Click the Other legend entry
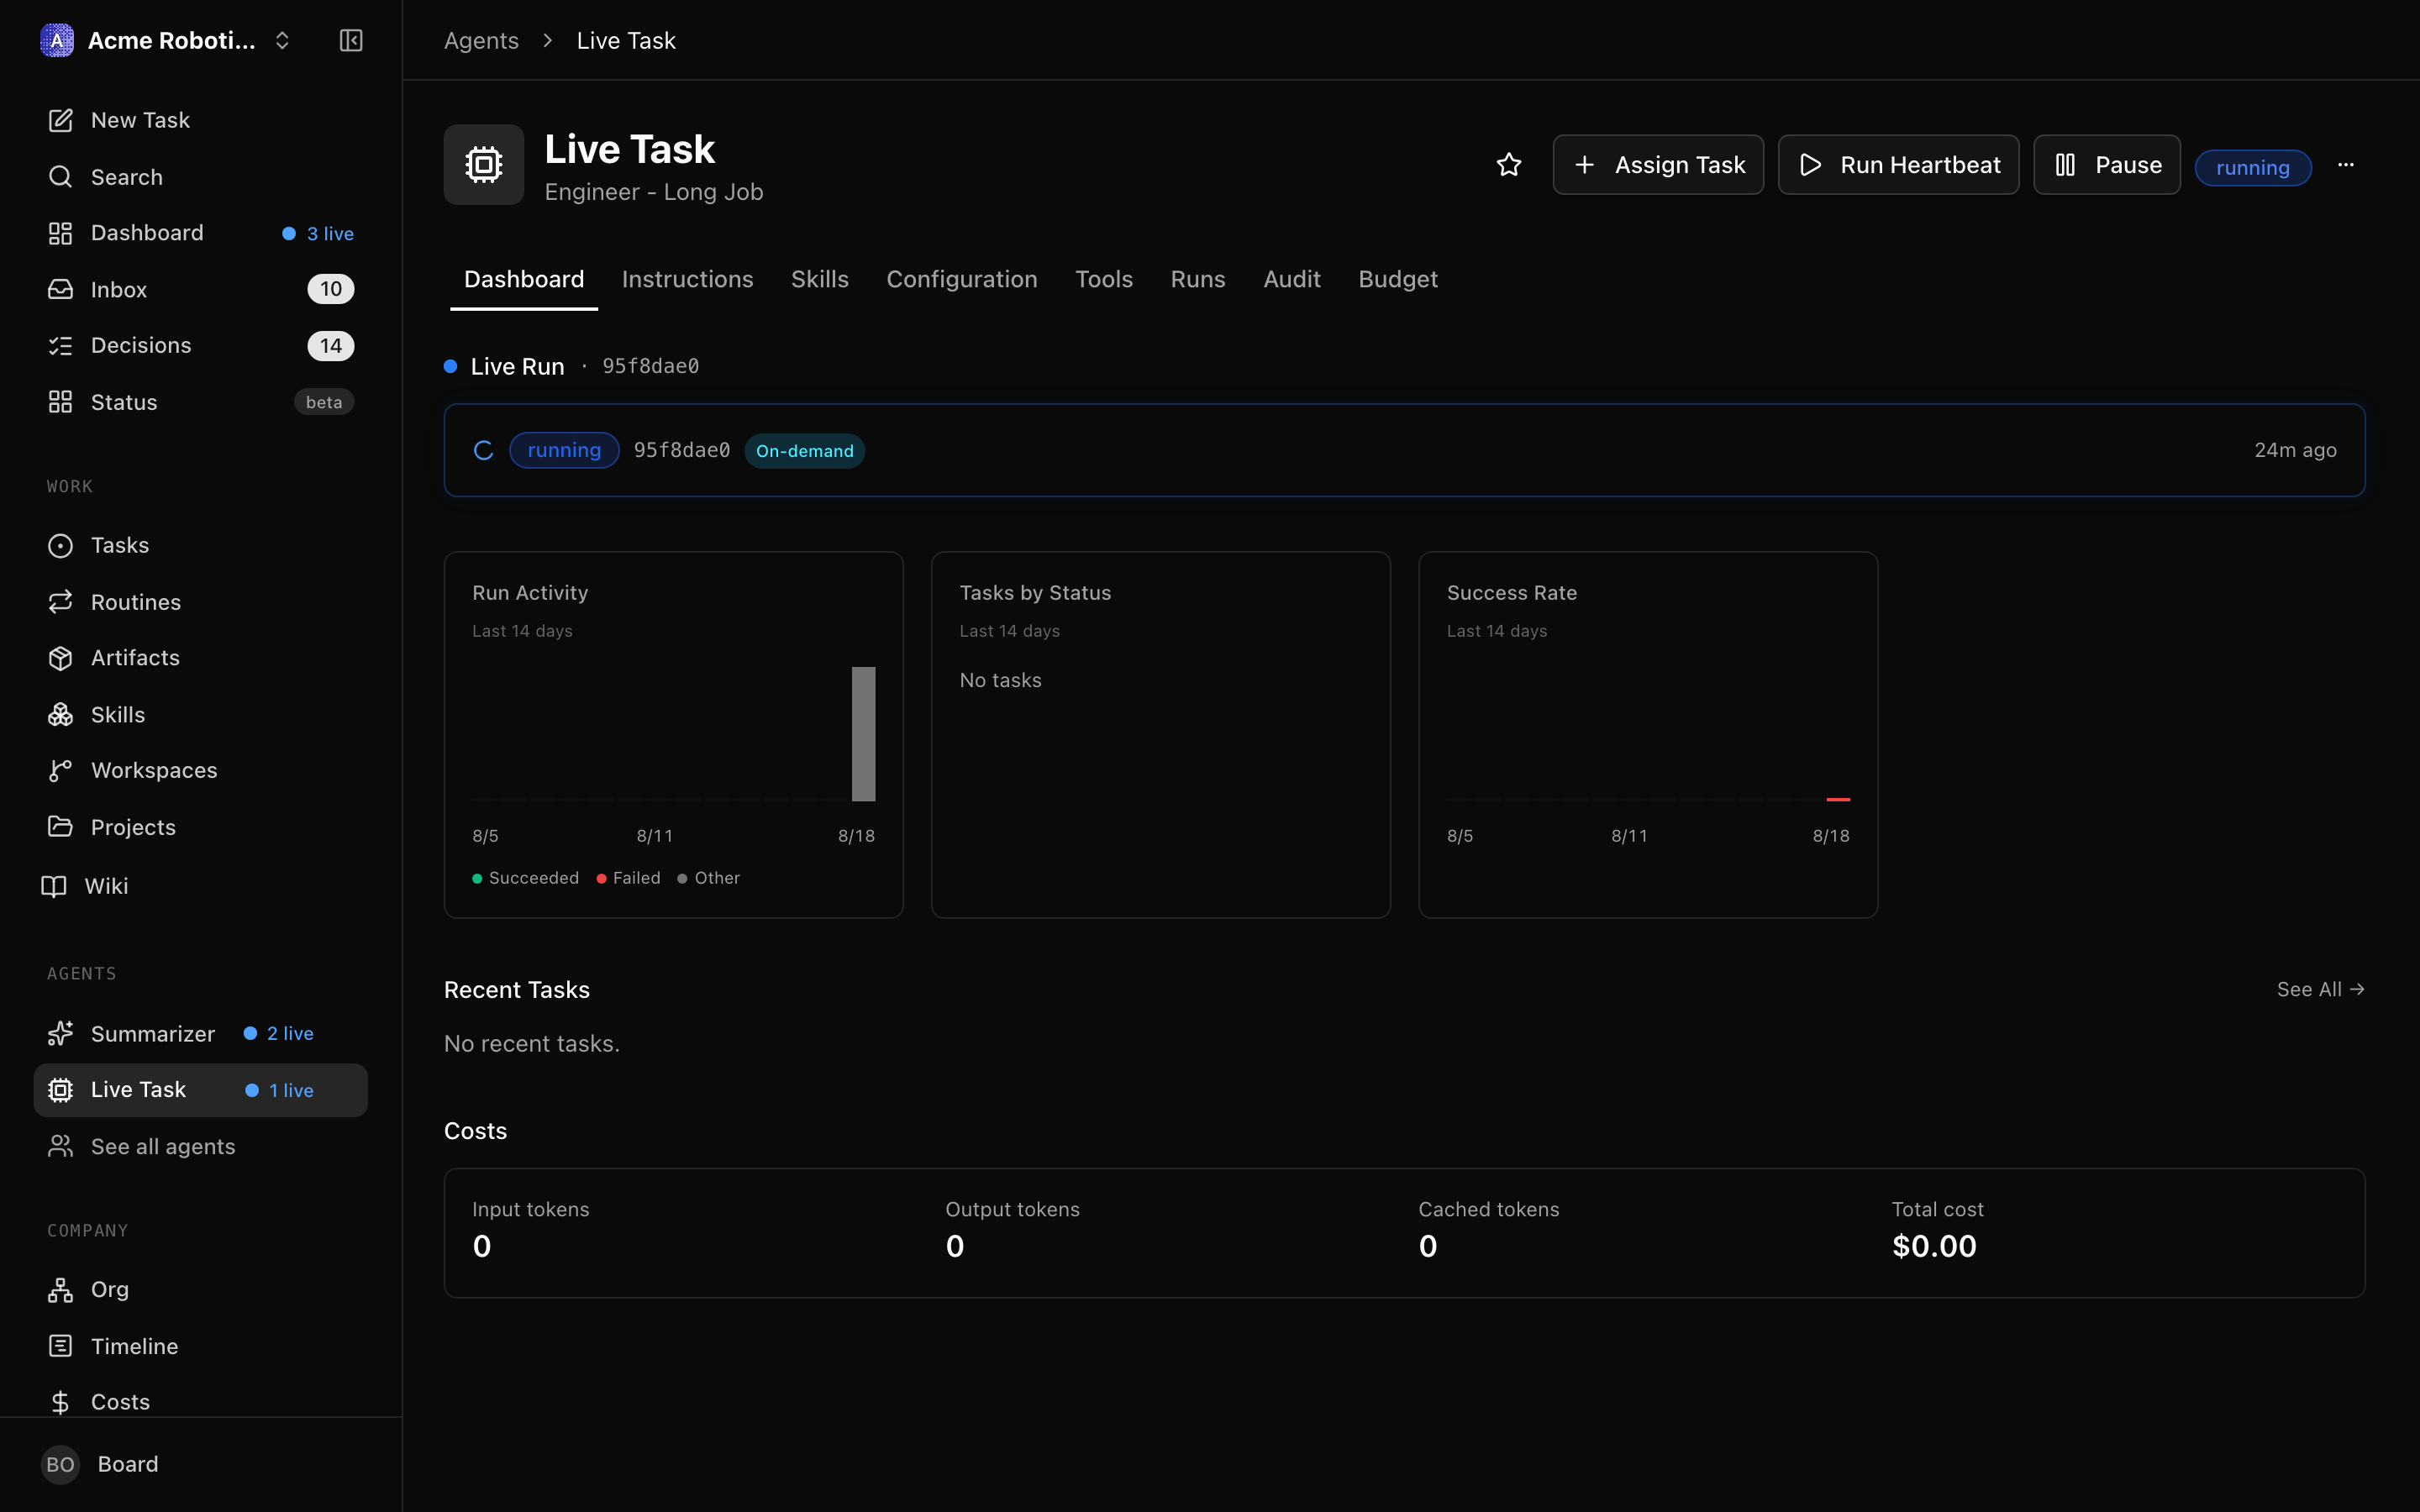Screen dimensions: 2420x1512 click(x=709, y=878)
